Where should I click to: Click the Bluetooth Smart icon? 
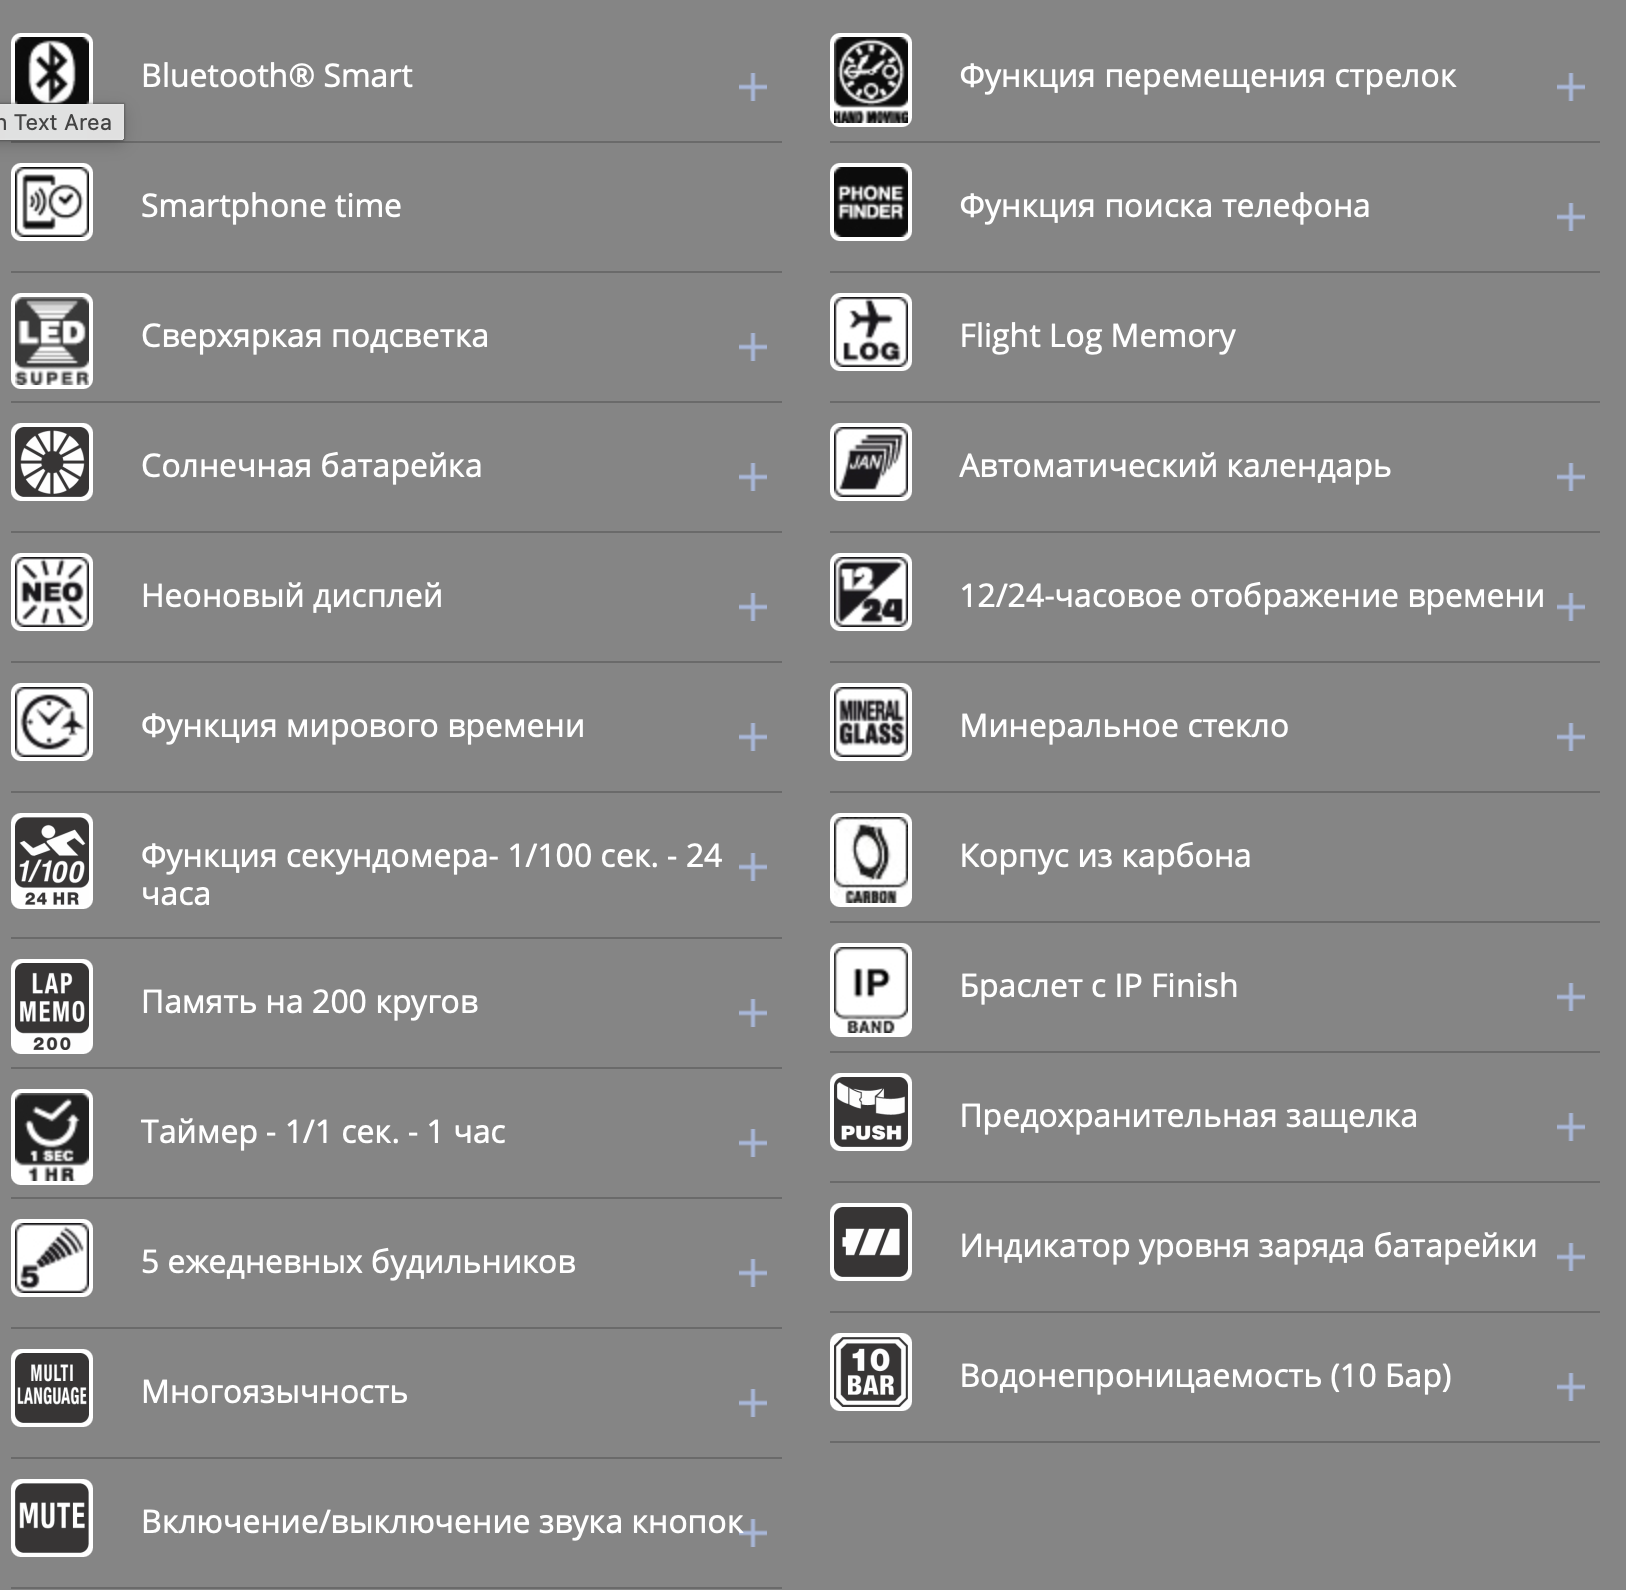pyautogui.click(x=52, y=70)
